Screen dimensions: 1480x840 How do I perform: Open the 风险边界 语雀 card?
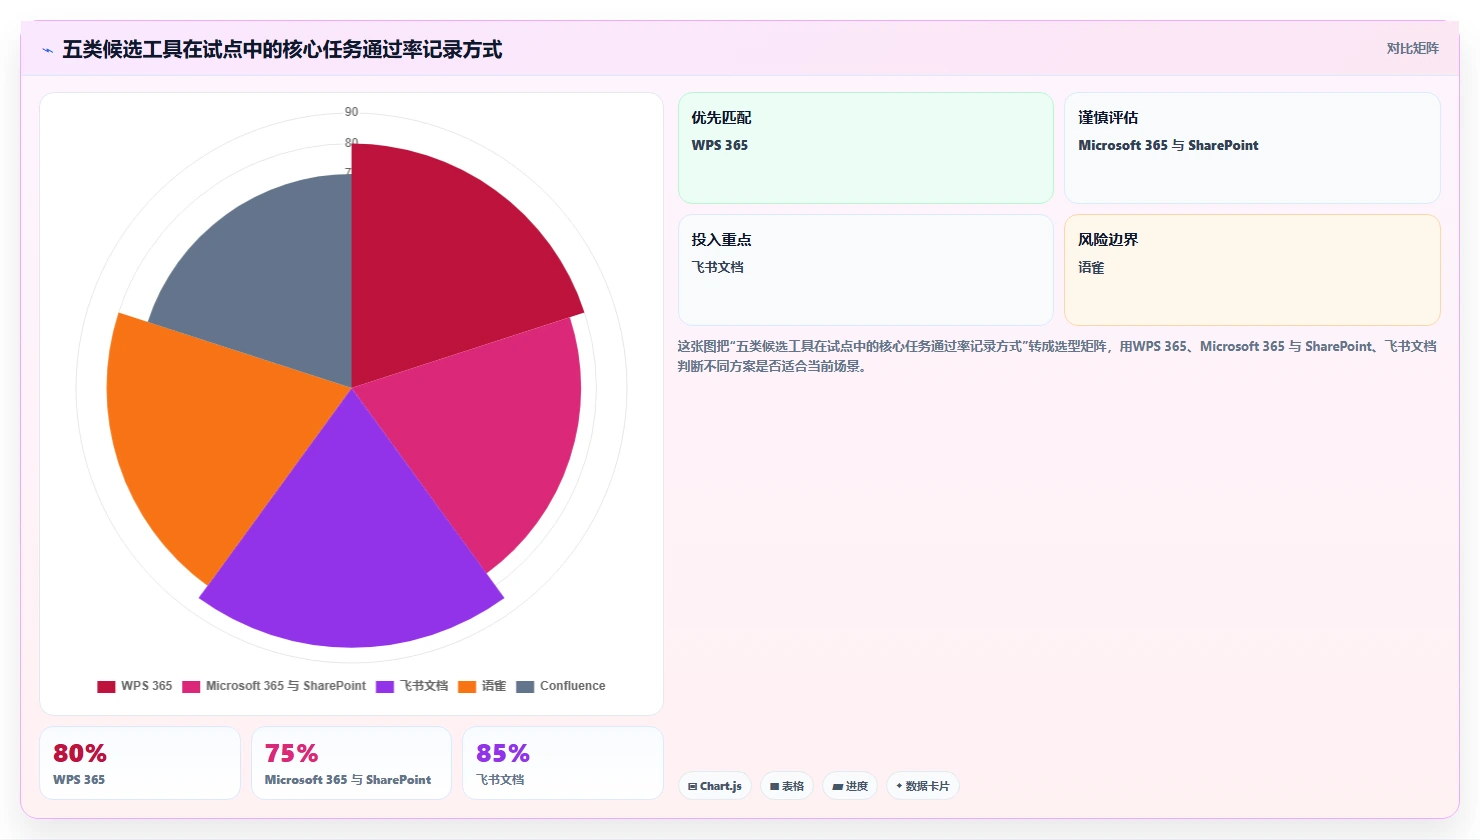click(1252, 270)
